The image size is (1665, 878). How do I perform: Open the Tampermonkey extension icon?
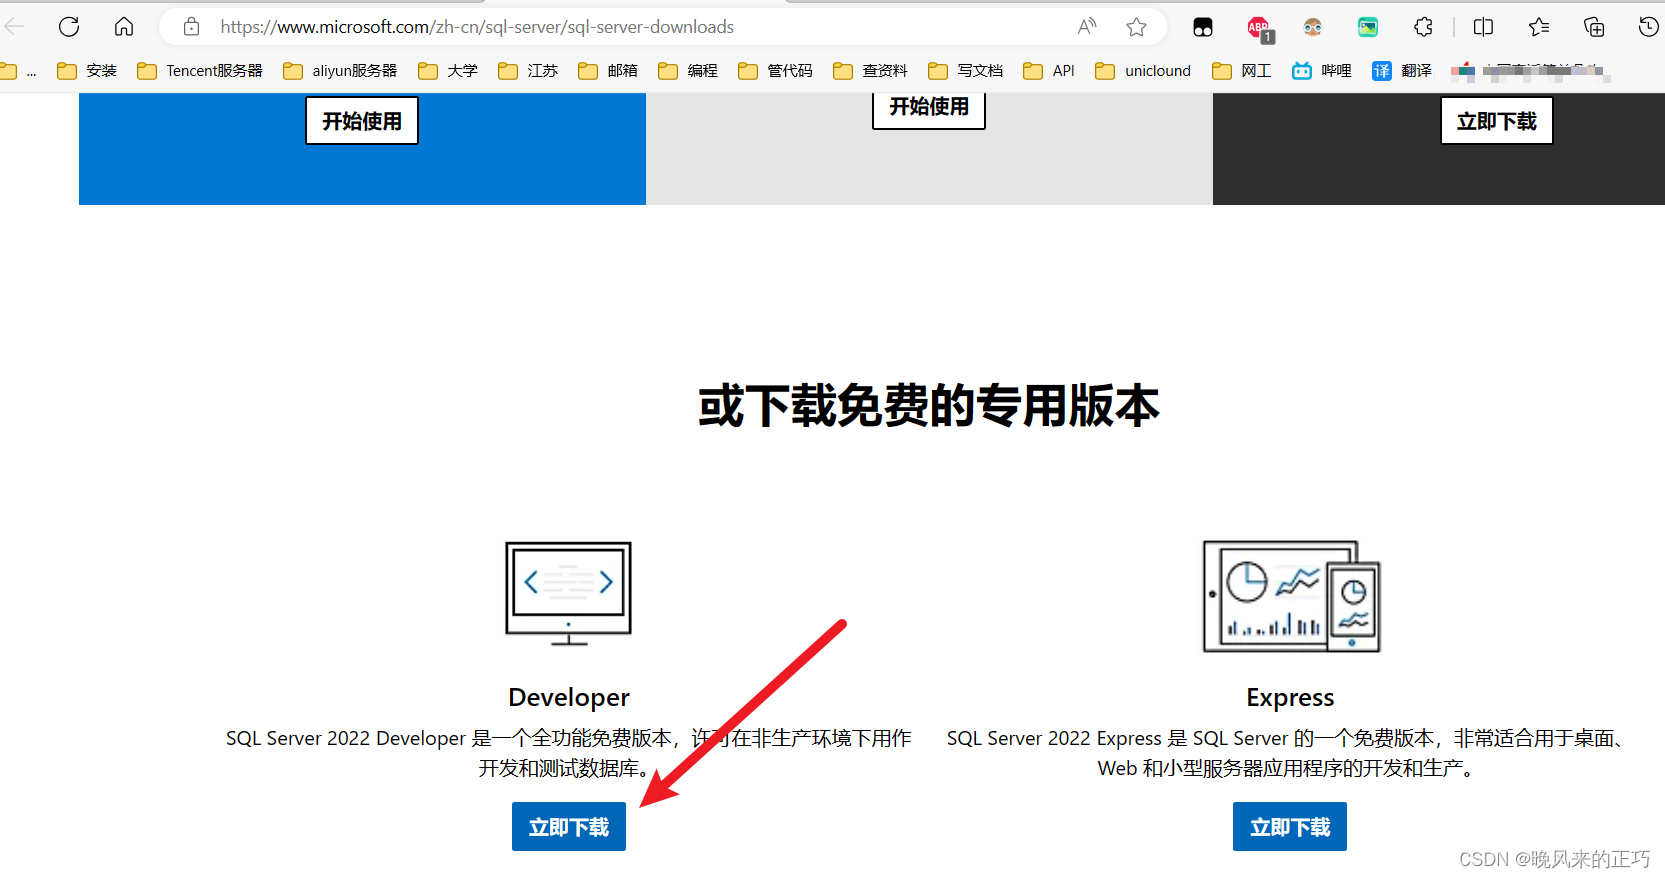pyautogui.click(x=1203, y=28)
